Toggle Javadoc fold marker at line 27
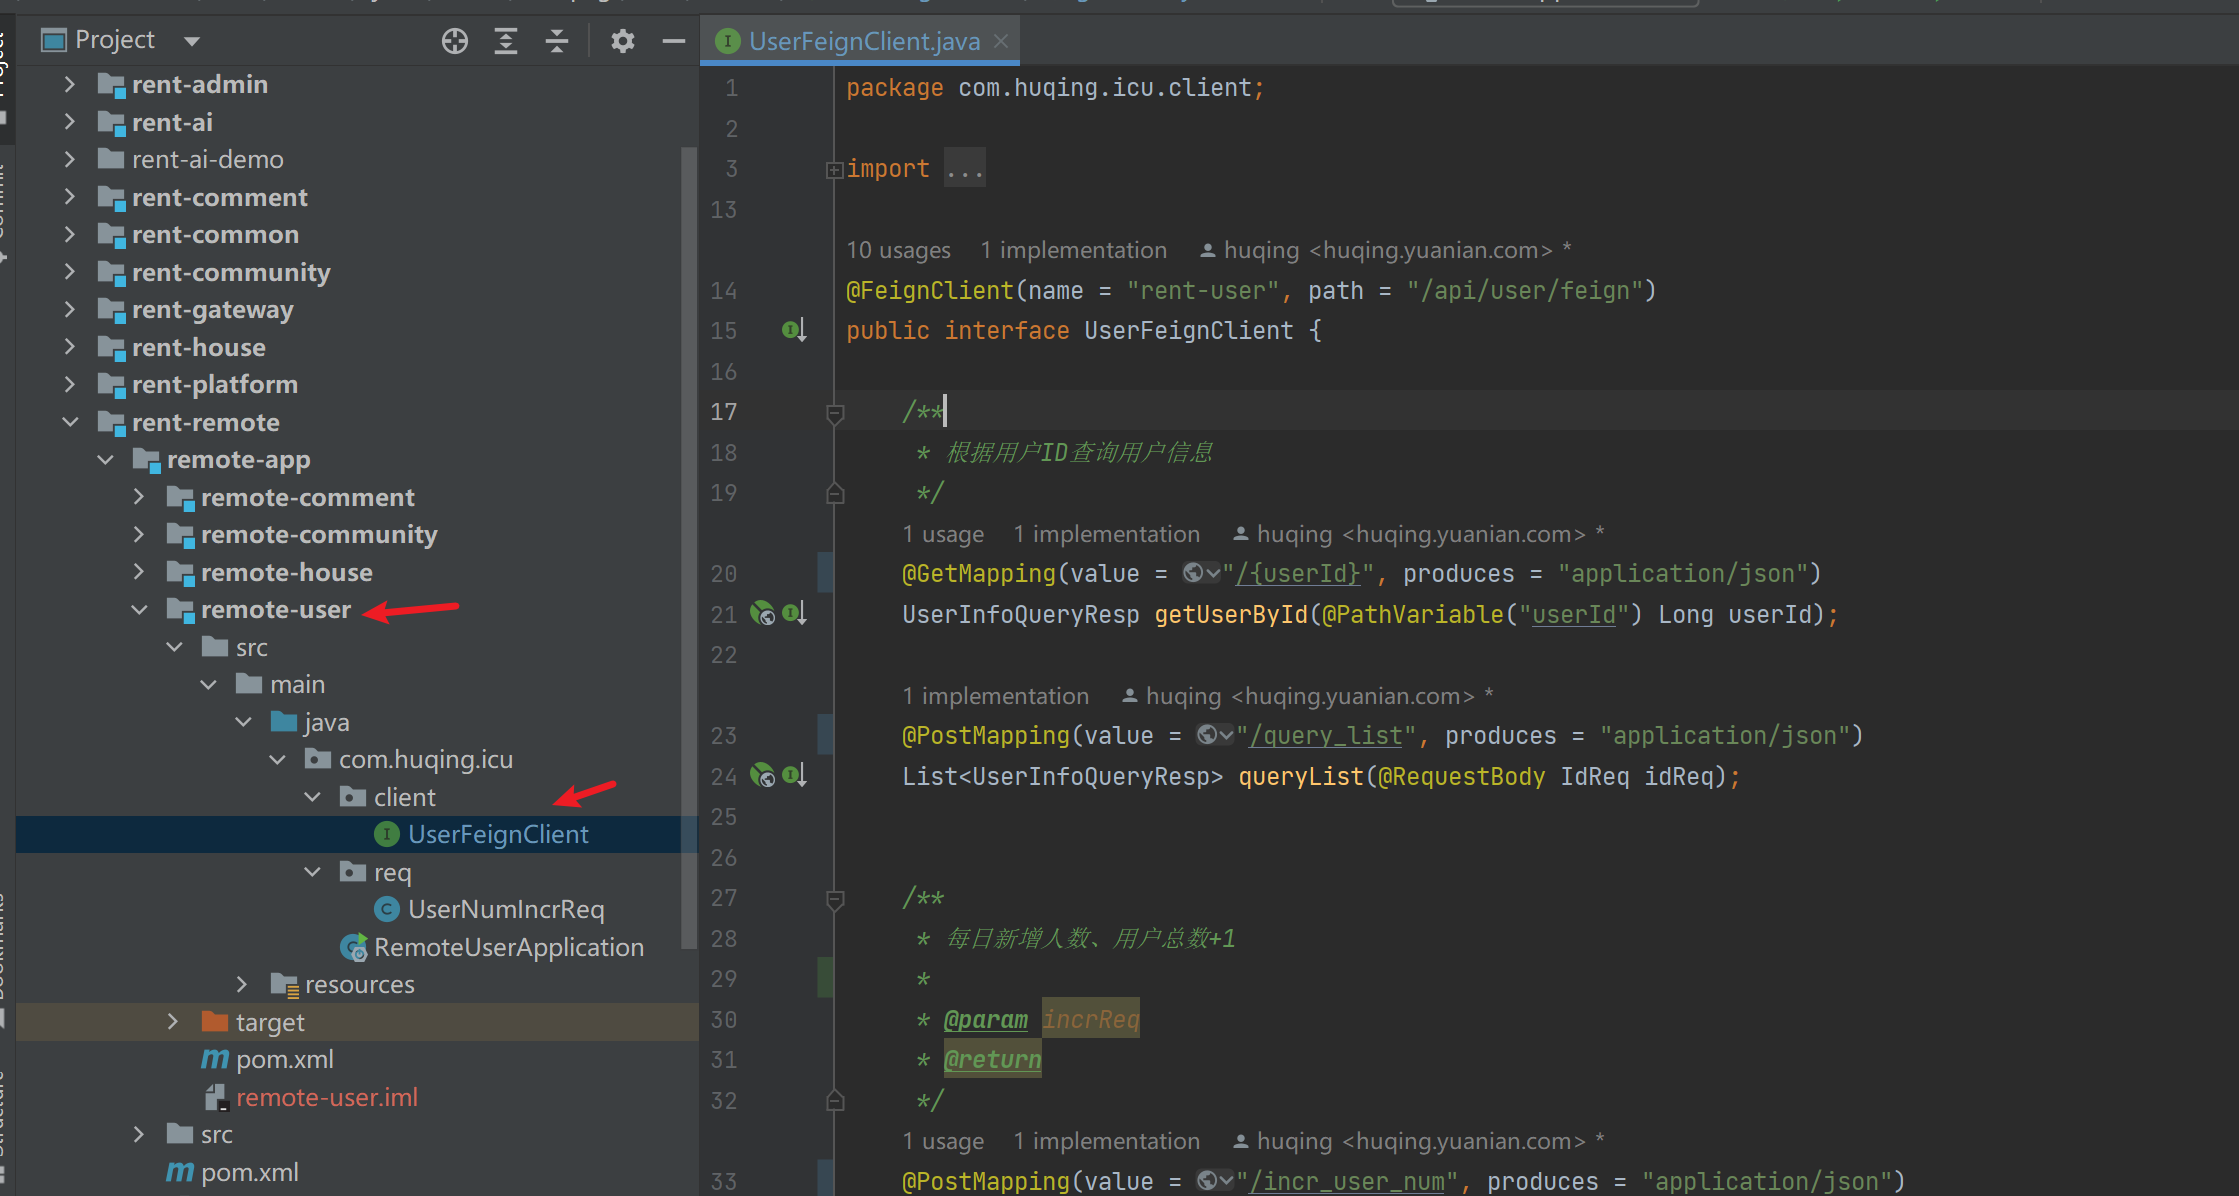Image resolution: width=2239 pixels, height=1196 pixels. pyautogui.click(x=836, y=899)
